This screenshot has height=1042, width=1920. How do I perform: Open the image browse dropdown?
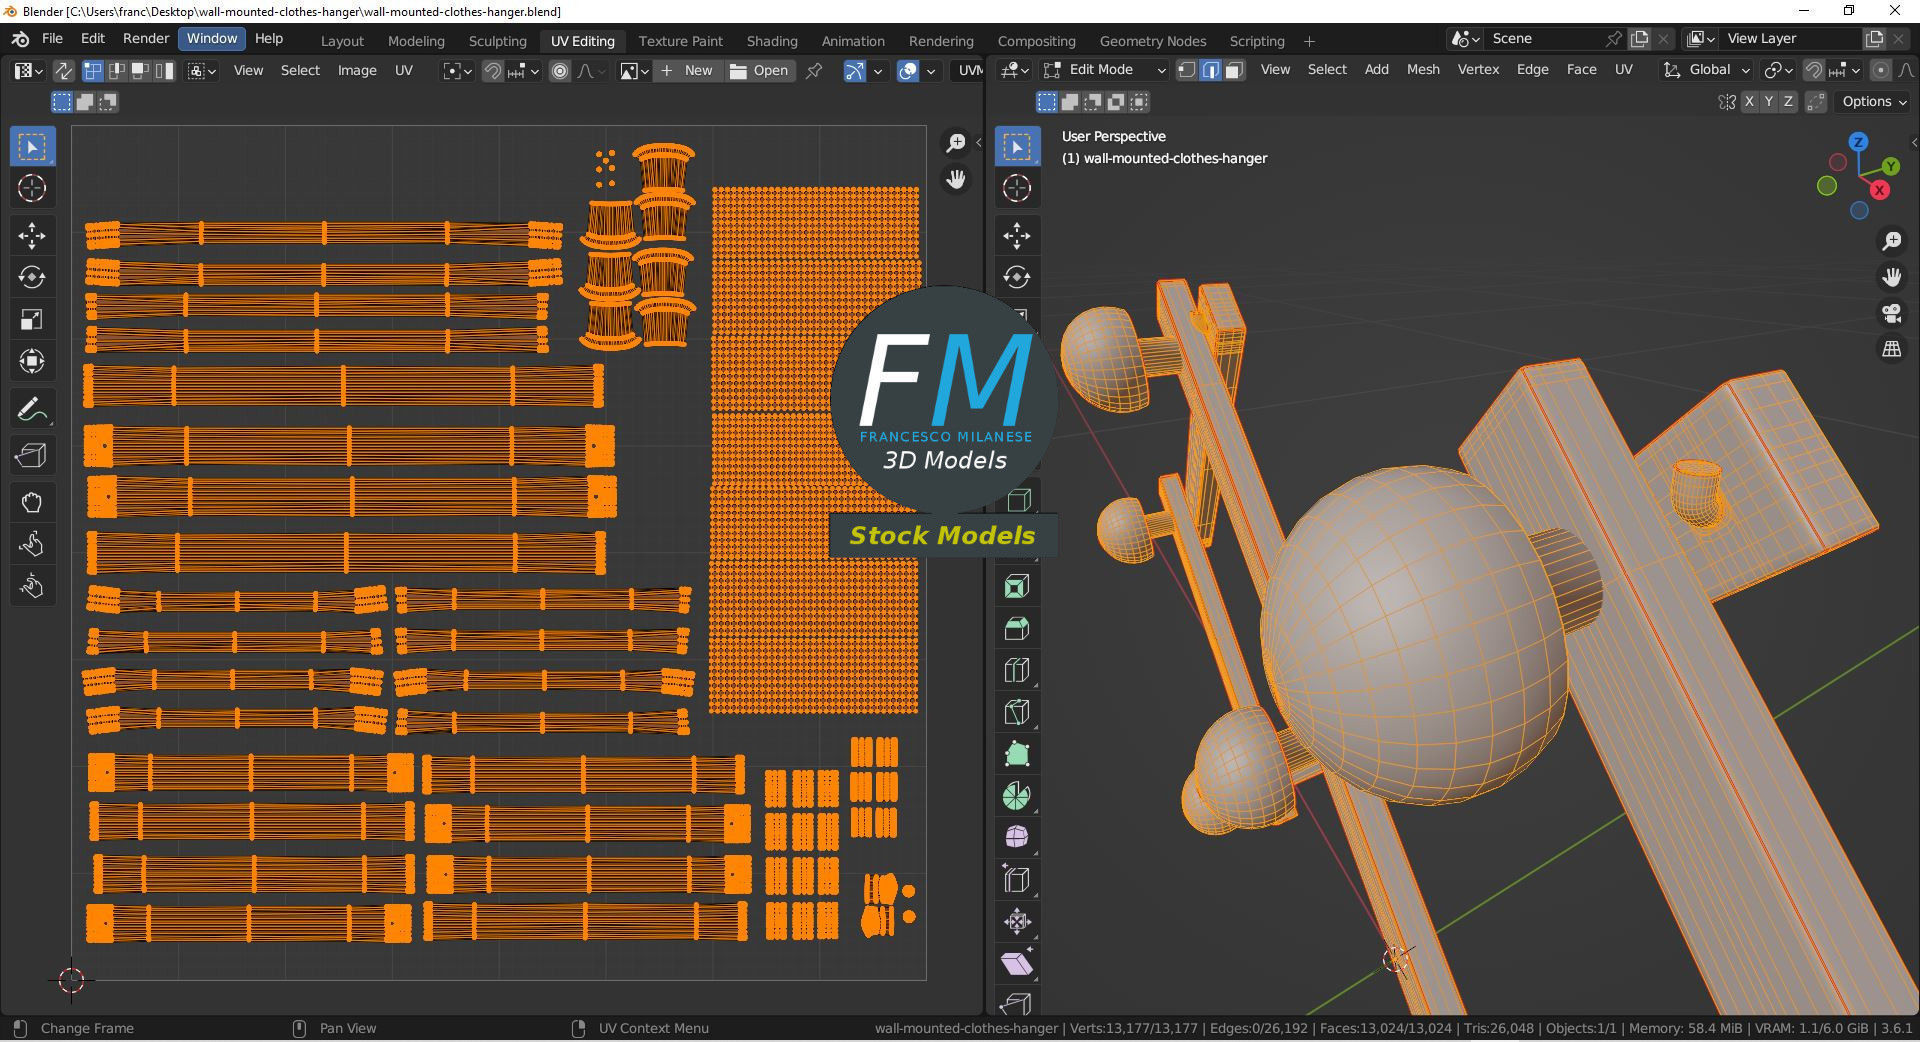(x=634, y=71)
